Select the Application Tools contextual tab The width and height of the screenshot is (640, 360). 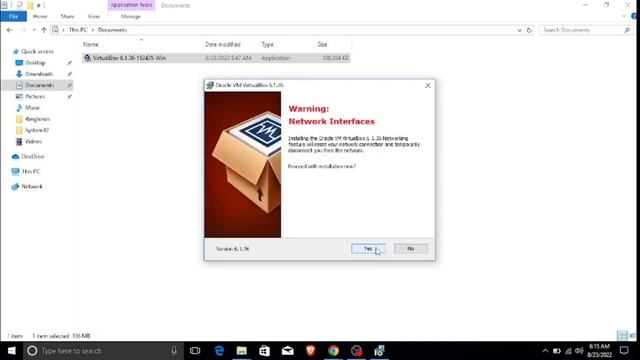pyautogui.click(x=131, y=5)
